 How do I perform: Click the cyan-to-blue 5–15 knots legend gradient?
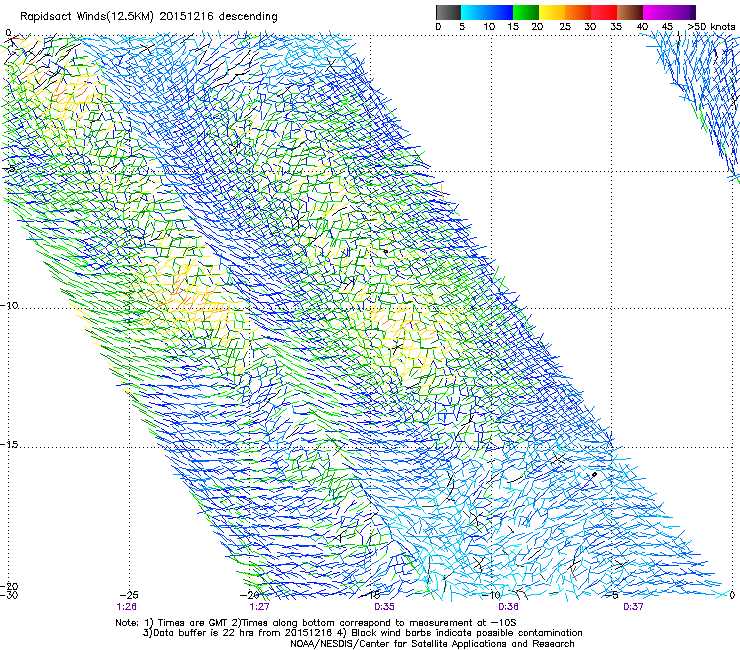pos(487,12)
